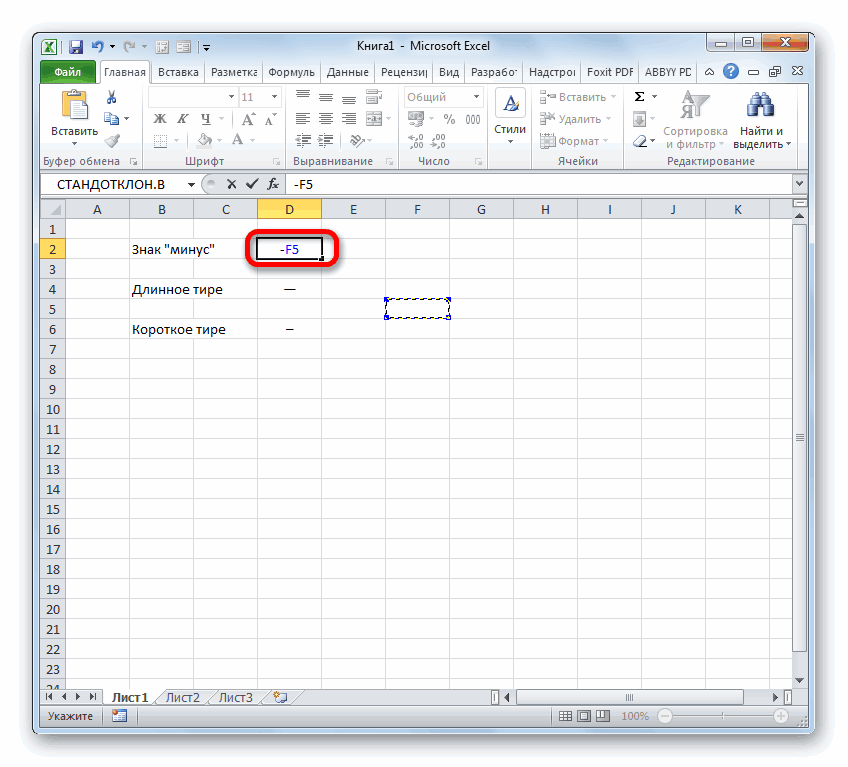Insert a new worksheet tab
This screenshot has width=848, height=767.
point(280,698)
